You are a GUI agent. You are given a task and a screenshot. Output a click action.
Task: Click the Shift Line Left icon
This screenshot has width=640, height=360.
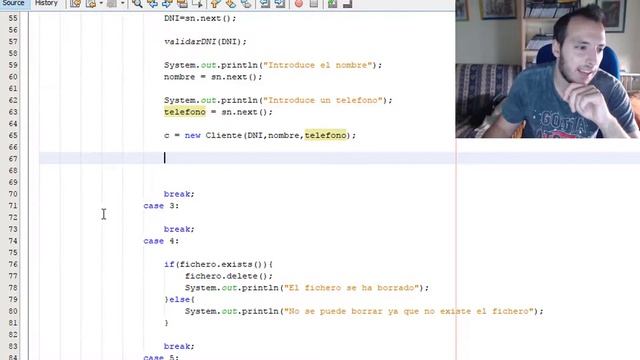[265, 4]
